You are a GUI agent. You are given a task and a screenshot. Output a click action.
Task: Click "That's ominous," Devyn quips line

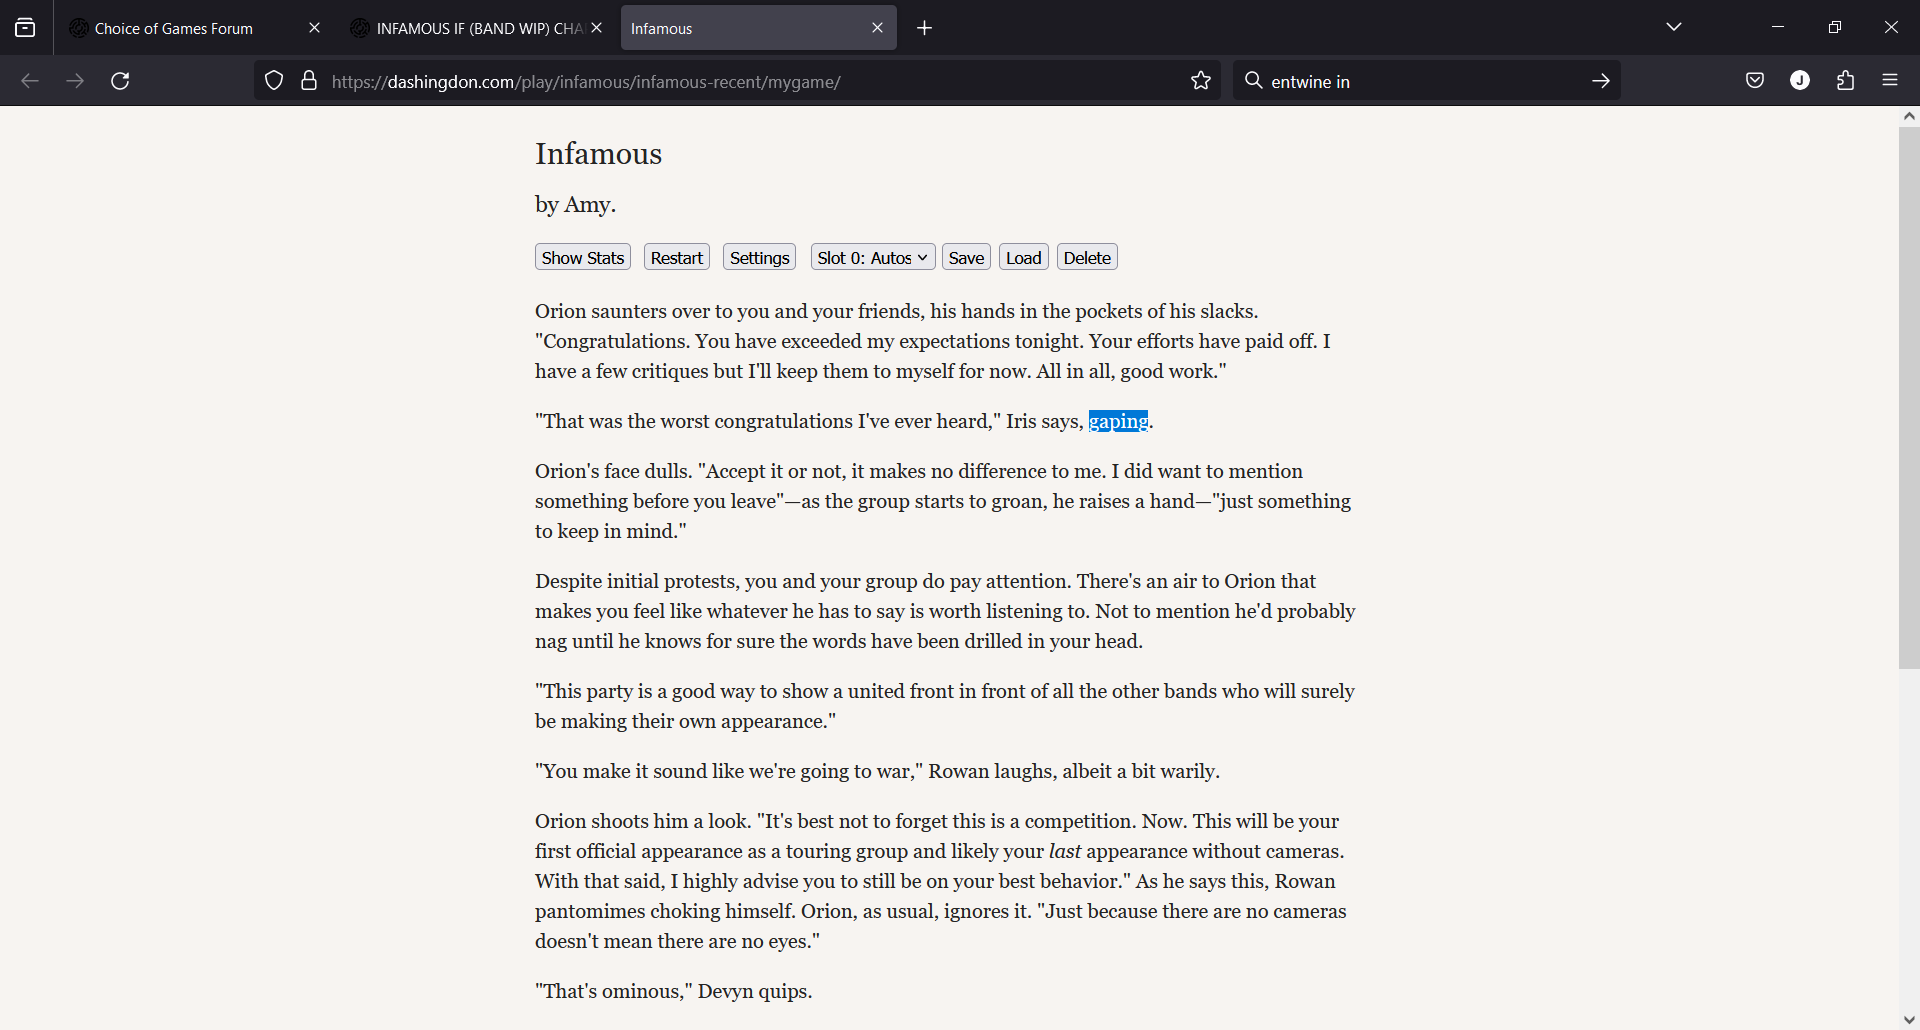pyautogui.click(x=673, y=991)
